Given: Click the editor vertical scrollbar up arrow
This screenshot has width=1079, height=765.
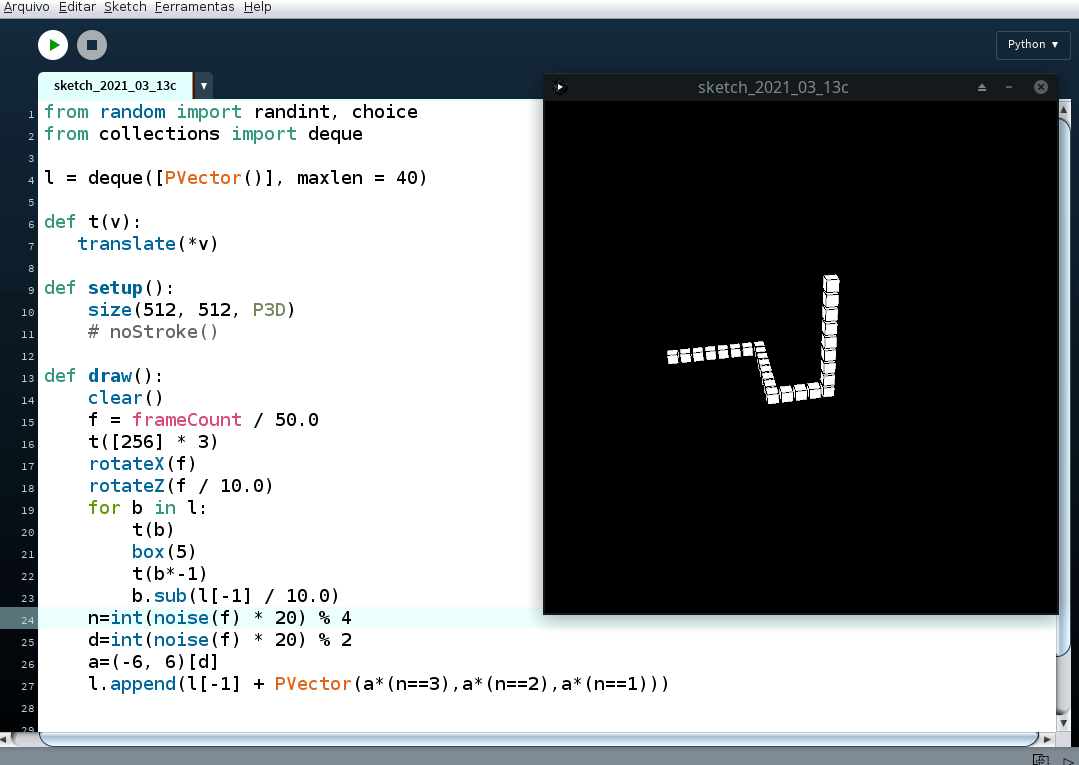Looking at the screenshot, I should point(1064,109).
